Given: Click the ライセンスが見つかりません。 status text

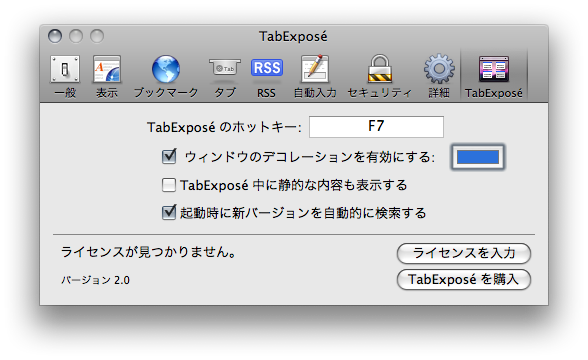Looking at the screenshot, I should (149, 252).
